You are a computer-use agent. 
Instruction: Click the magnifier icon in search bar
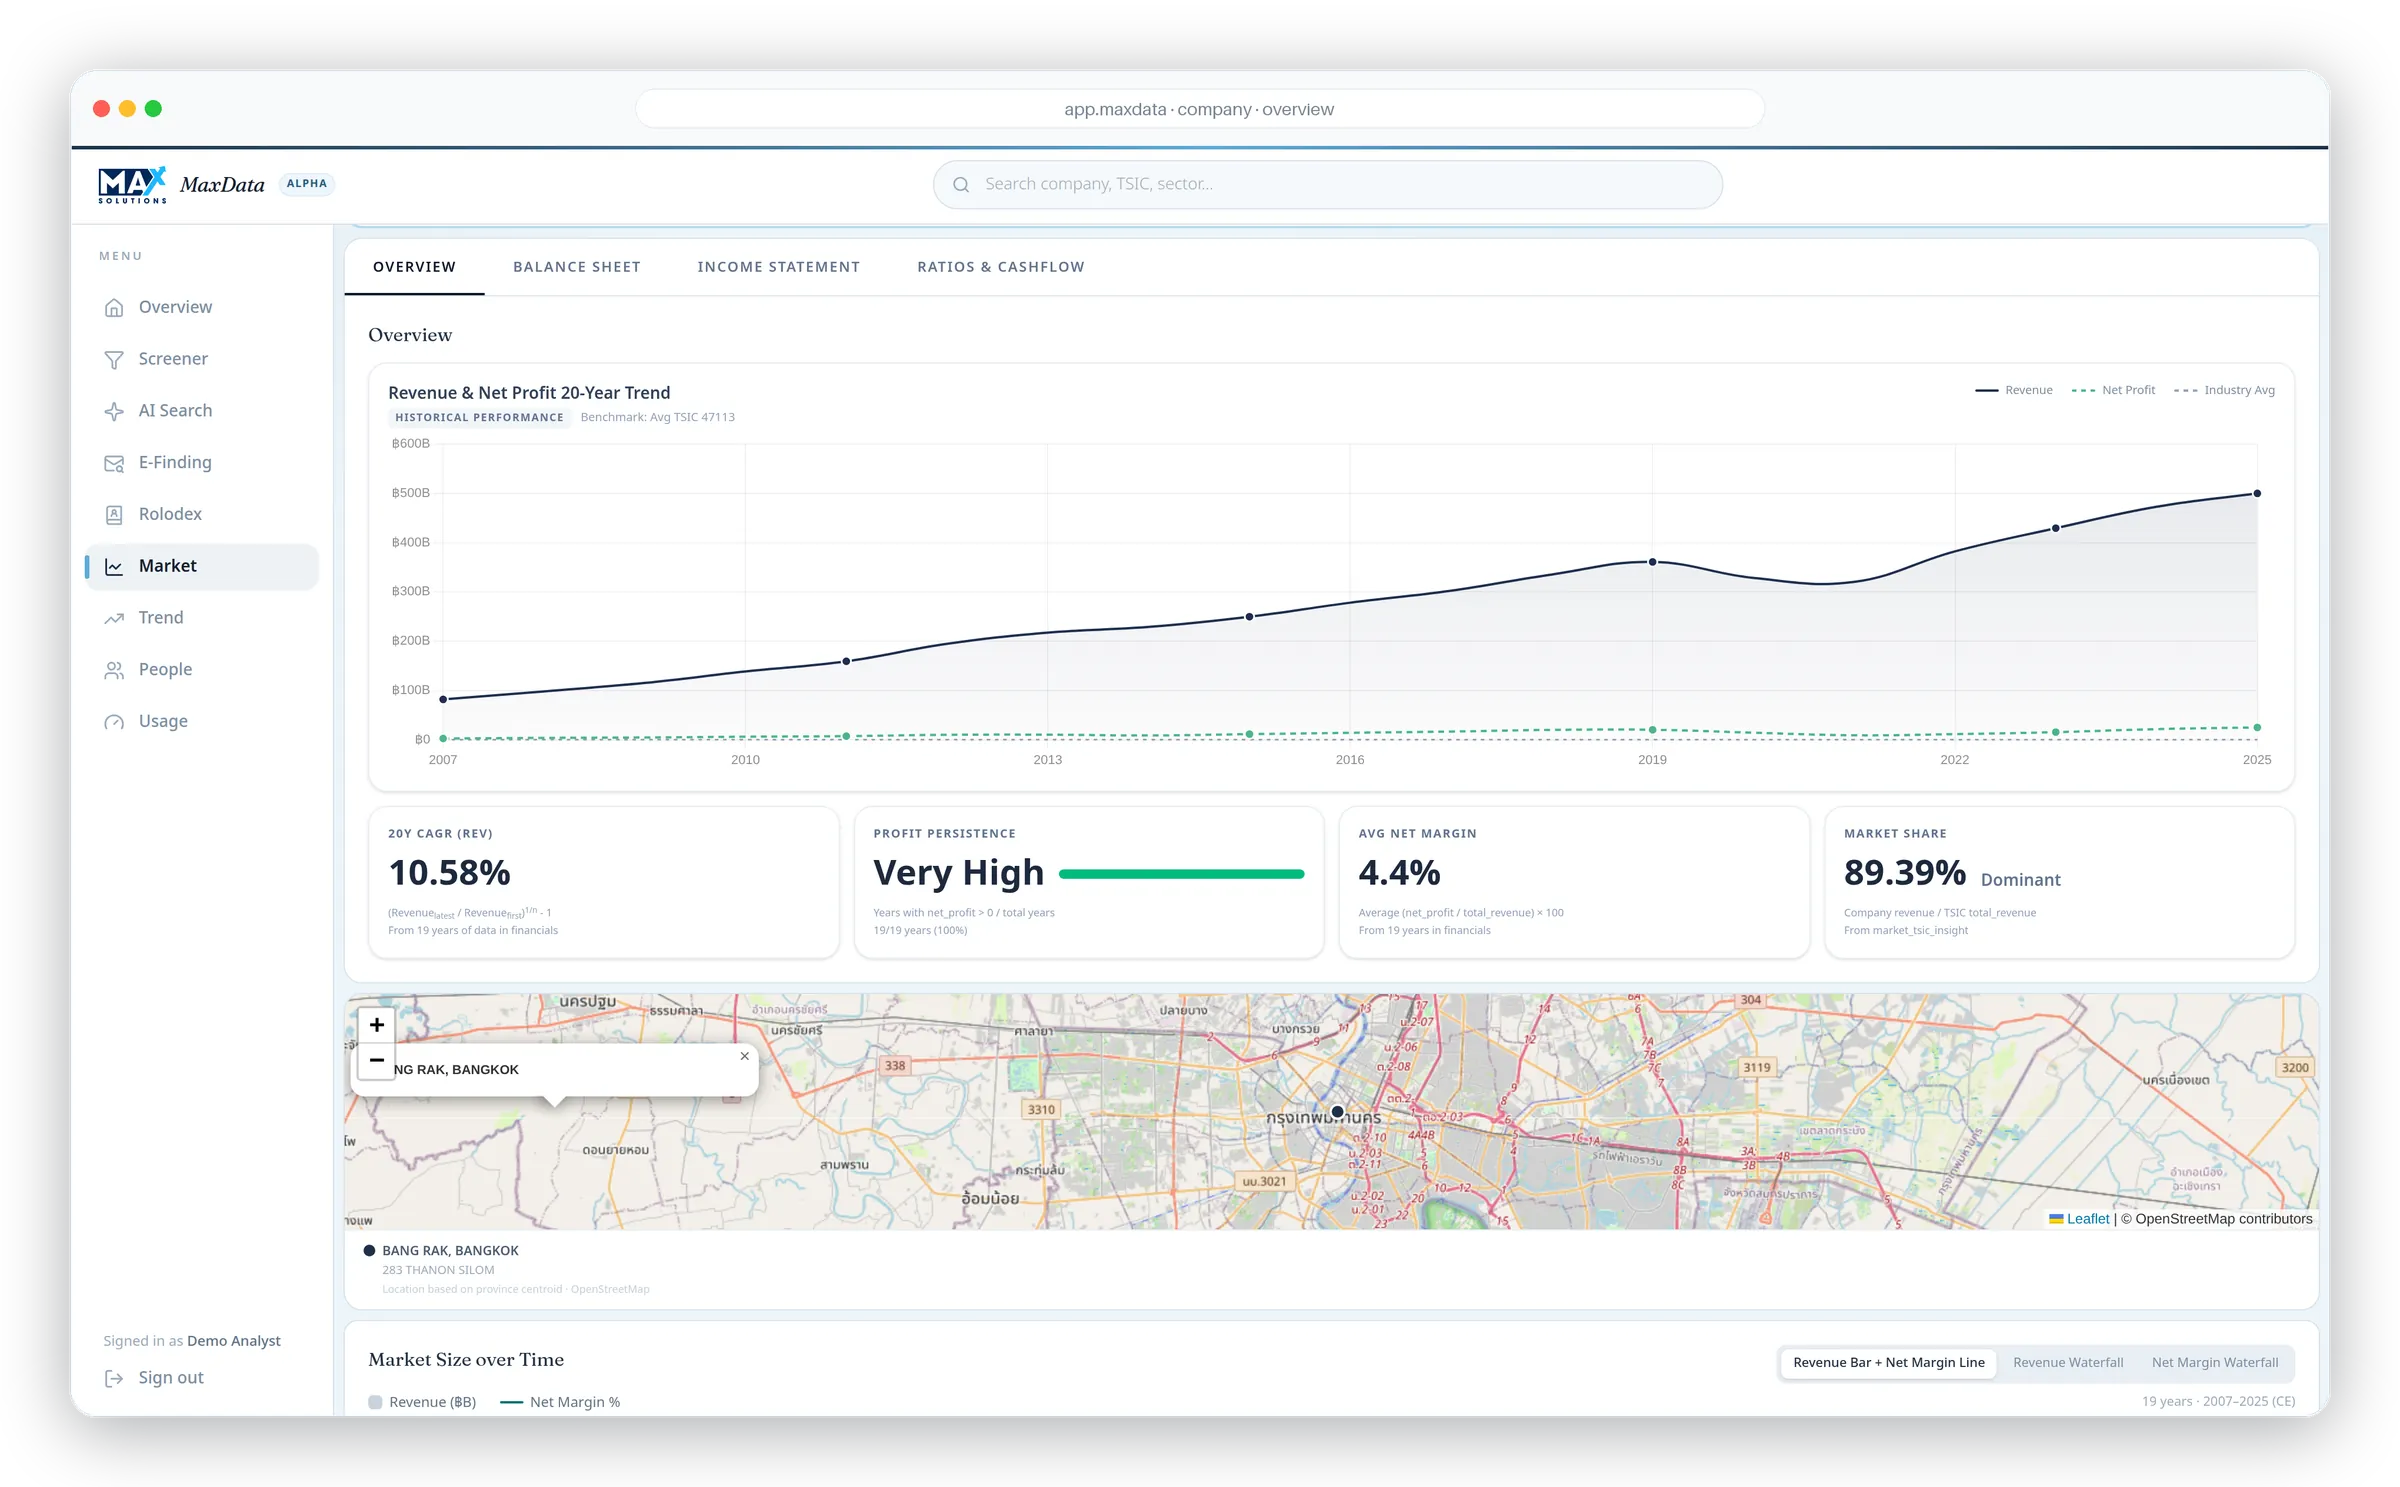click(x=961, y=185)
